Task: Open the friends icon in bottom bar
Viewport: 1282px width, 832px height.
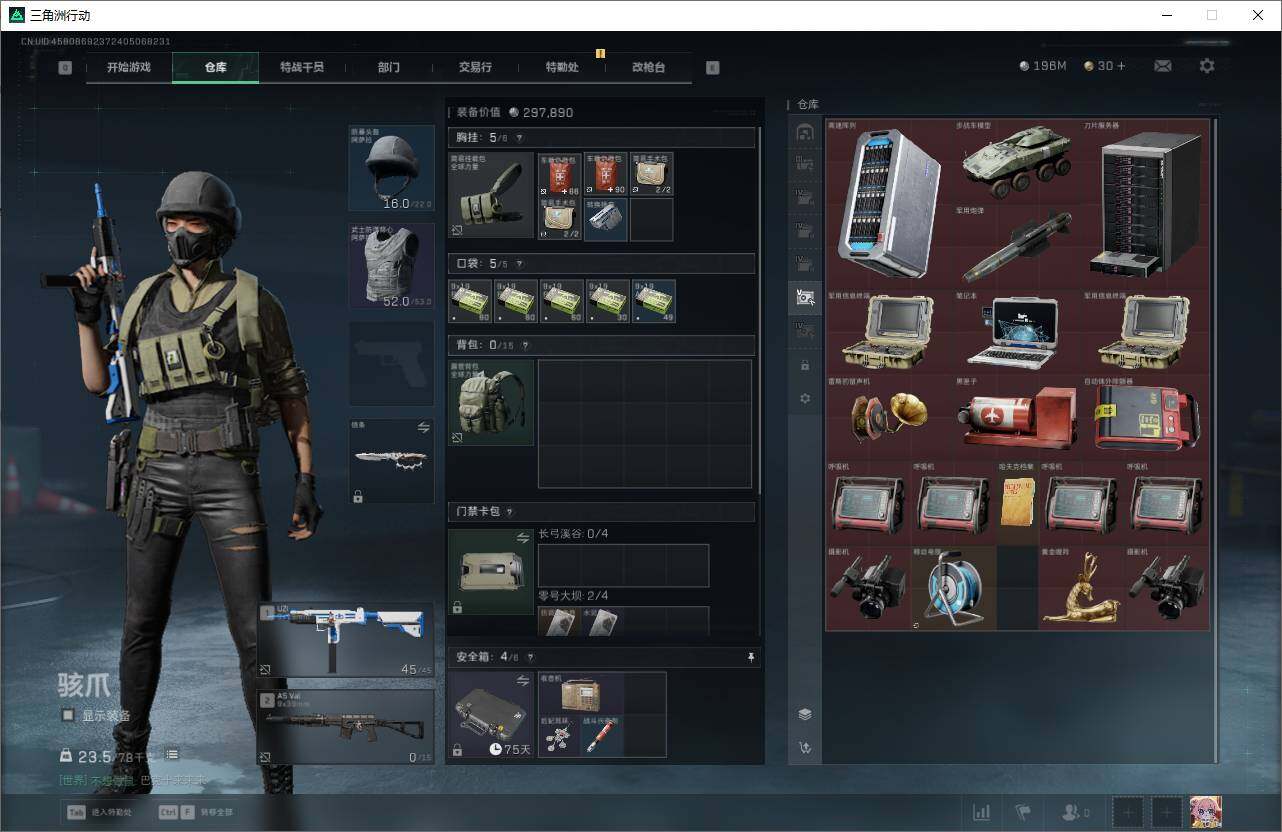Action: (1075, 812)
